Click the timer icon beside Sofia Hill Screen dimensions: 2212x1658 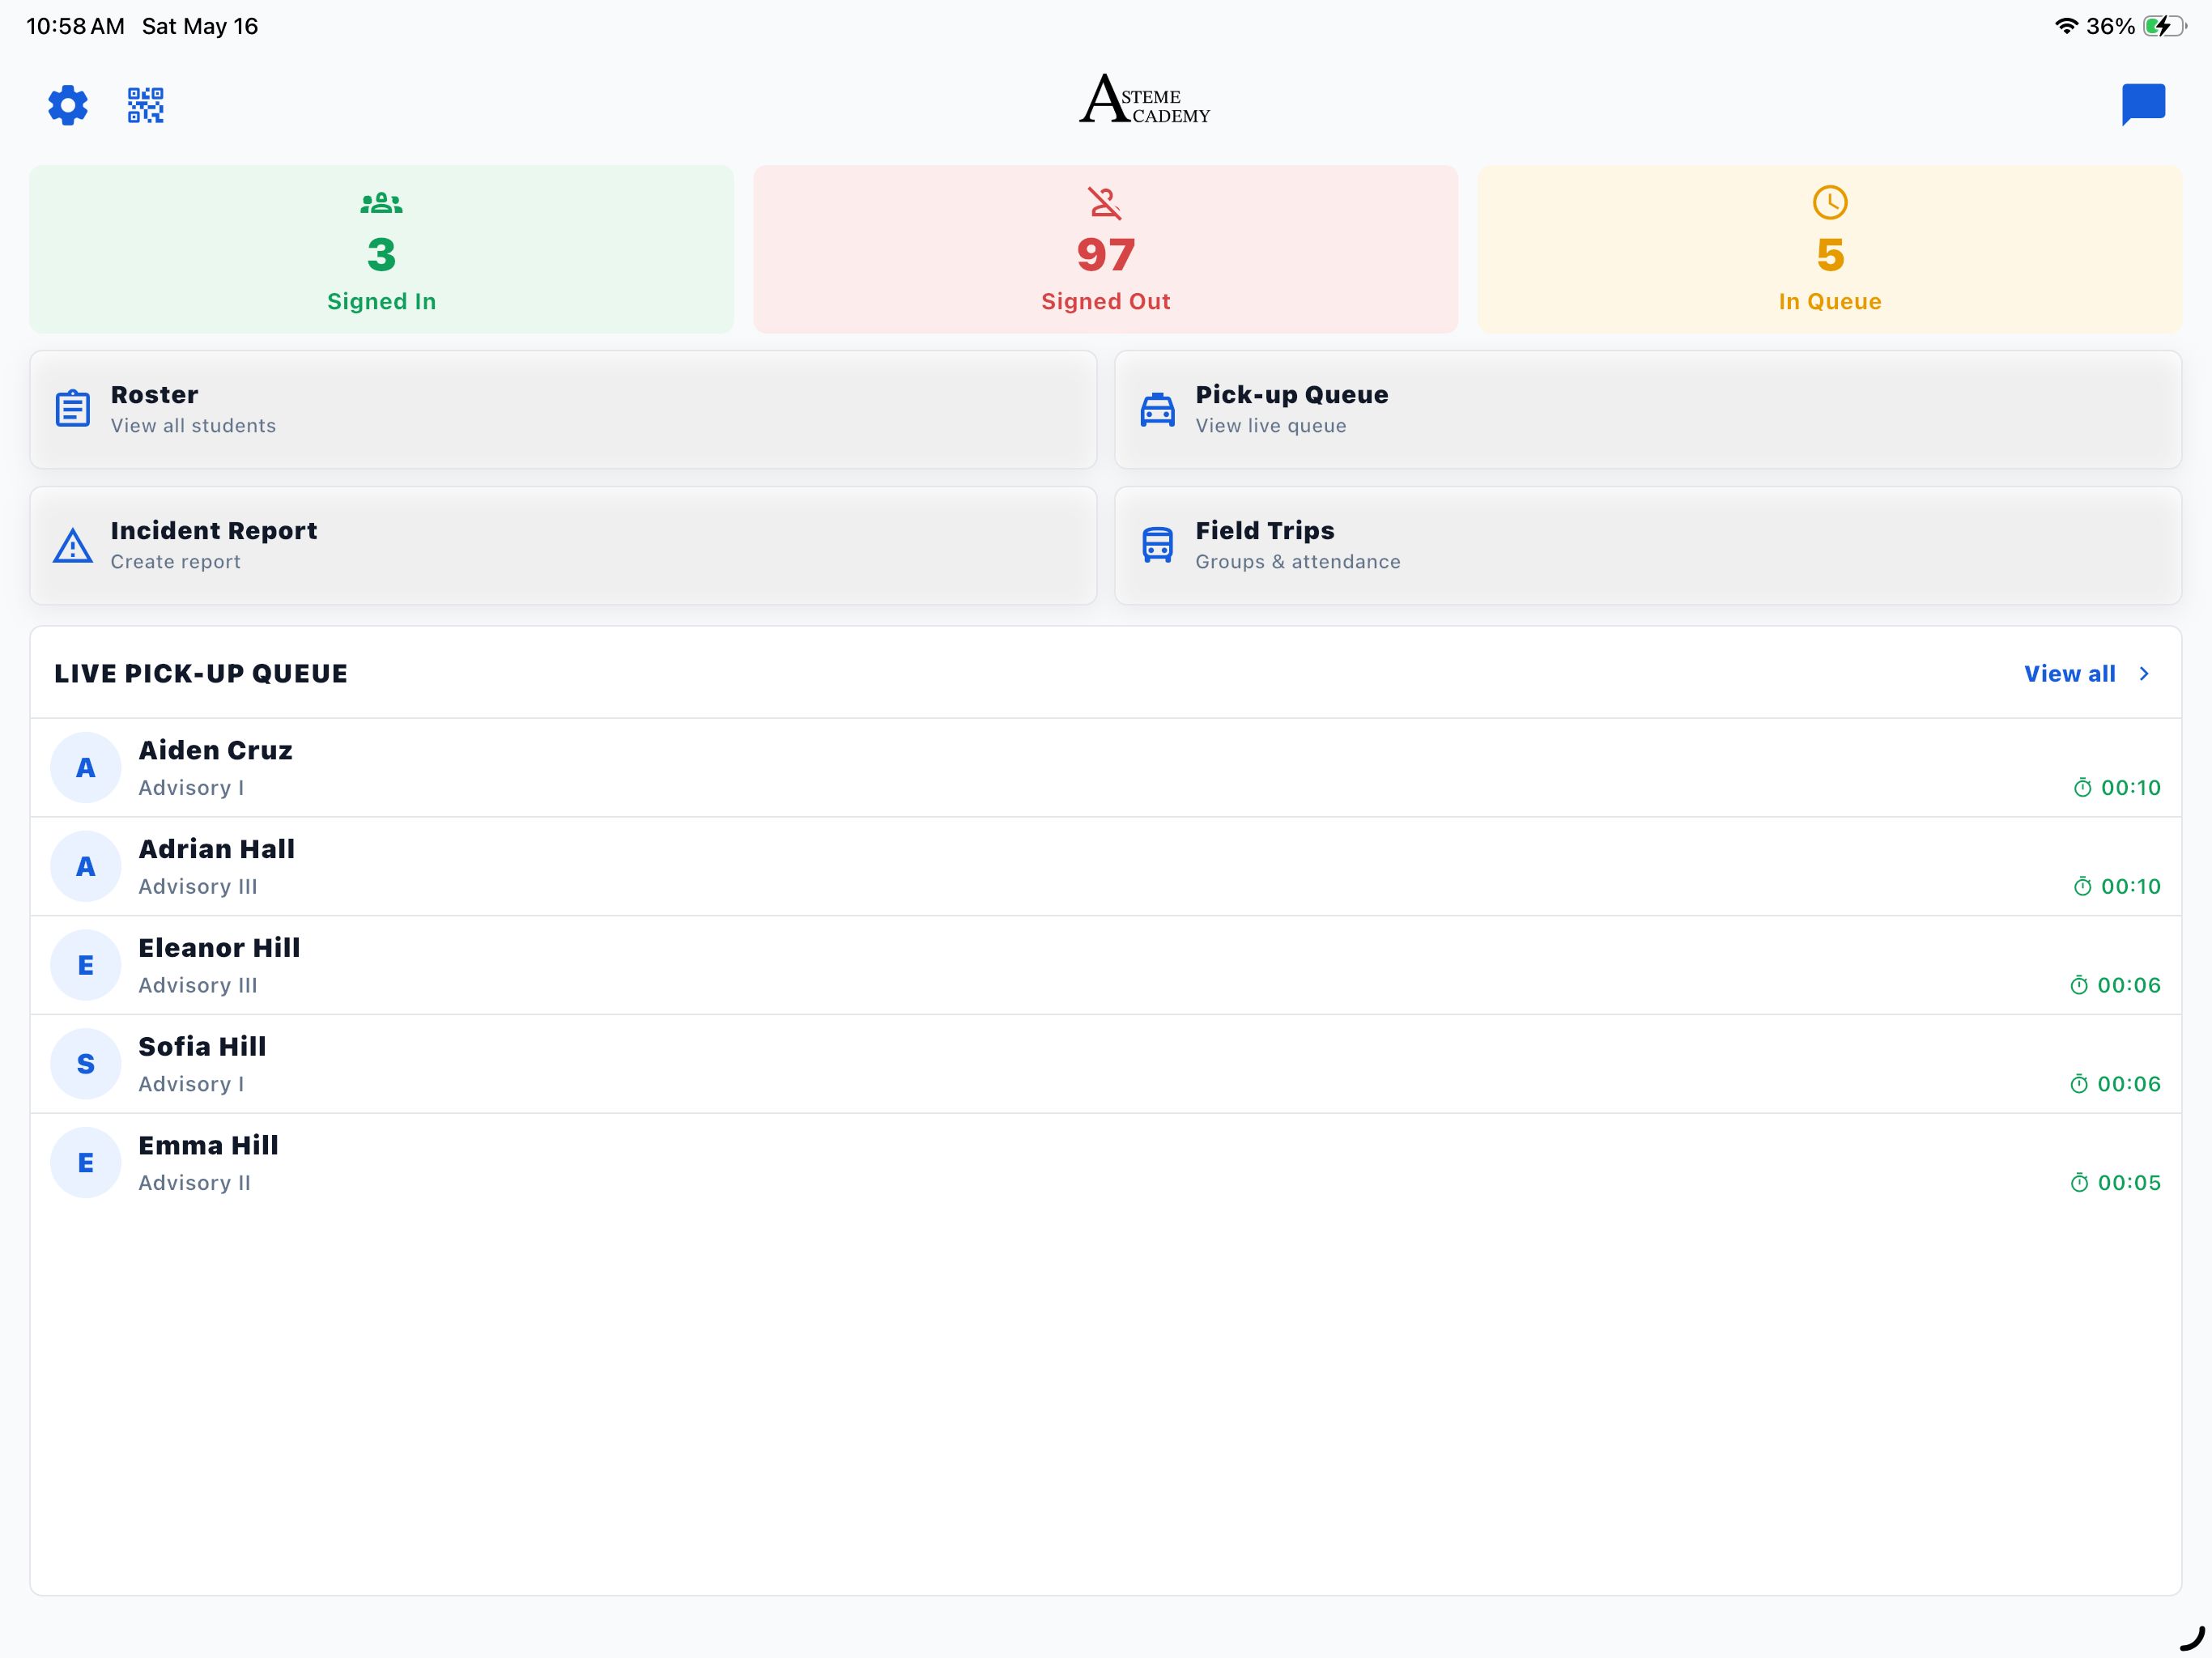coord(2079,1085)
